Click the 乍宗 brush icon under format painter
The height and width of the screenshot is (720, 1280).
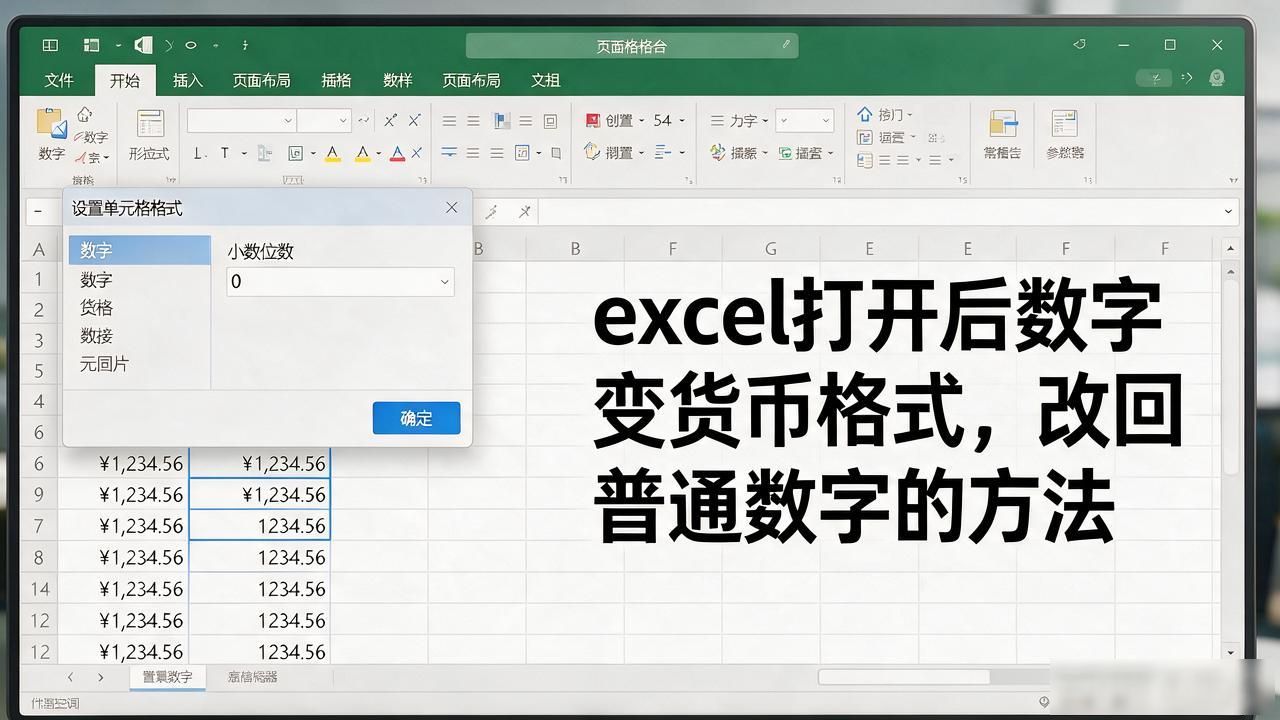pyautogui.click(x=80, y=157)
